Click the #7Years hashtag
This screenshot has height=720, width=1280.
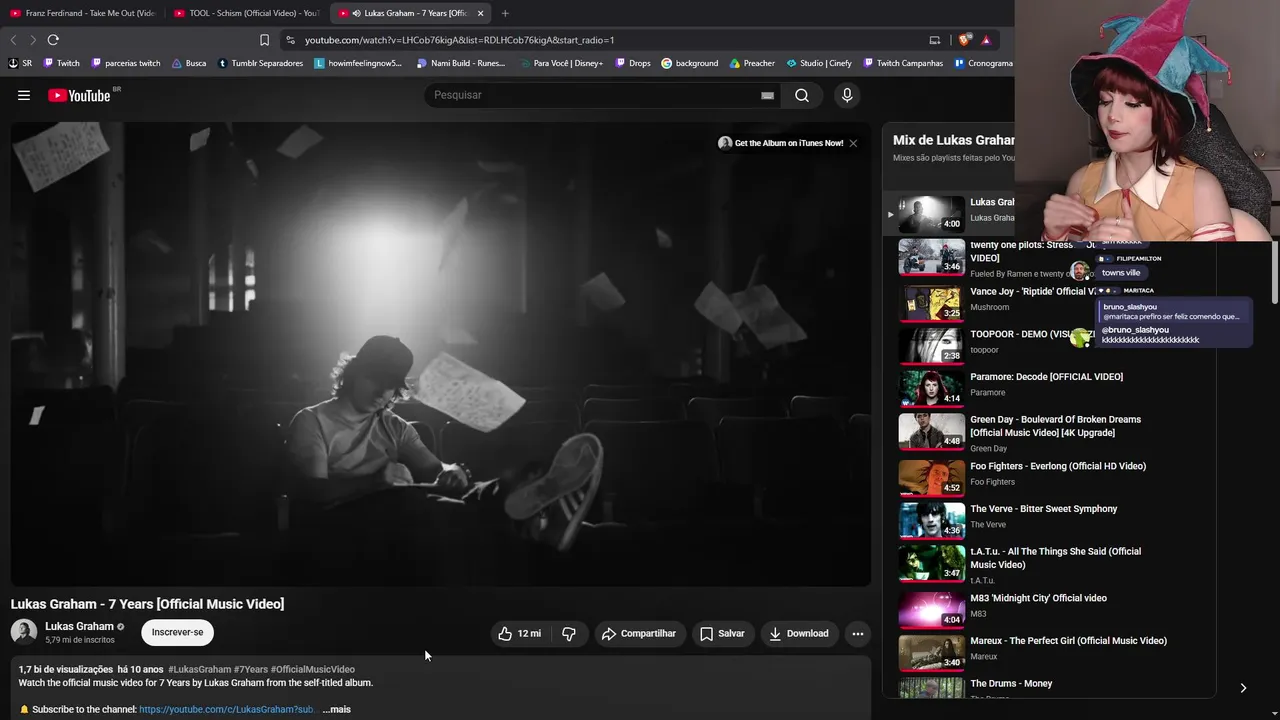coord(251,669)
